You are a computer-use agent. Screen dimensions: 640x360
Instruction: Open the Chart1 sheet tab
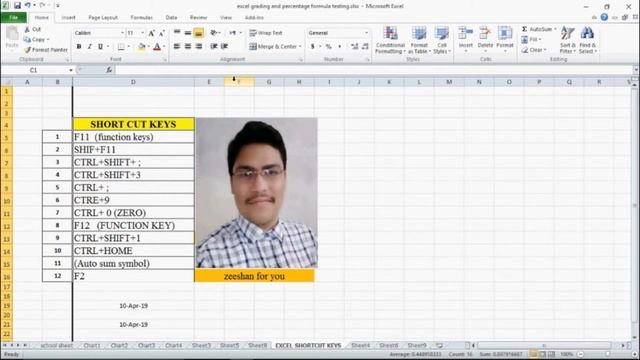click(92, 345)
